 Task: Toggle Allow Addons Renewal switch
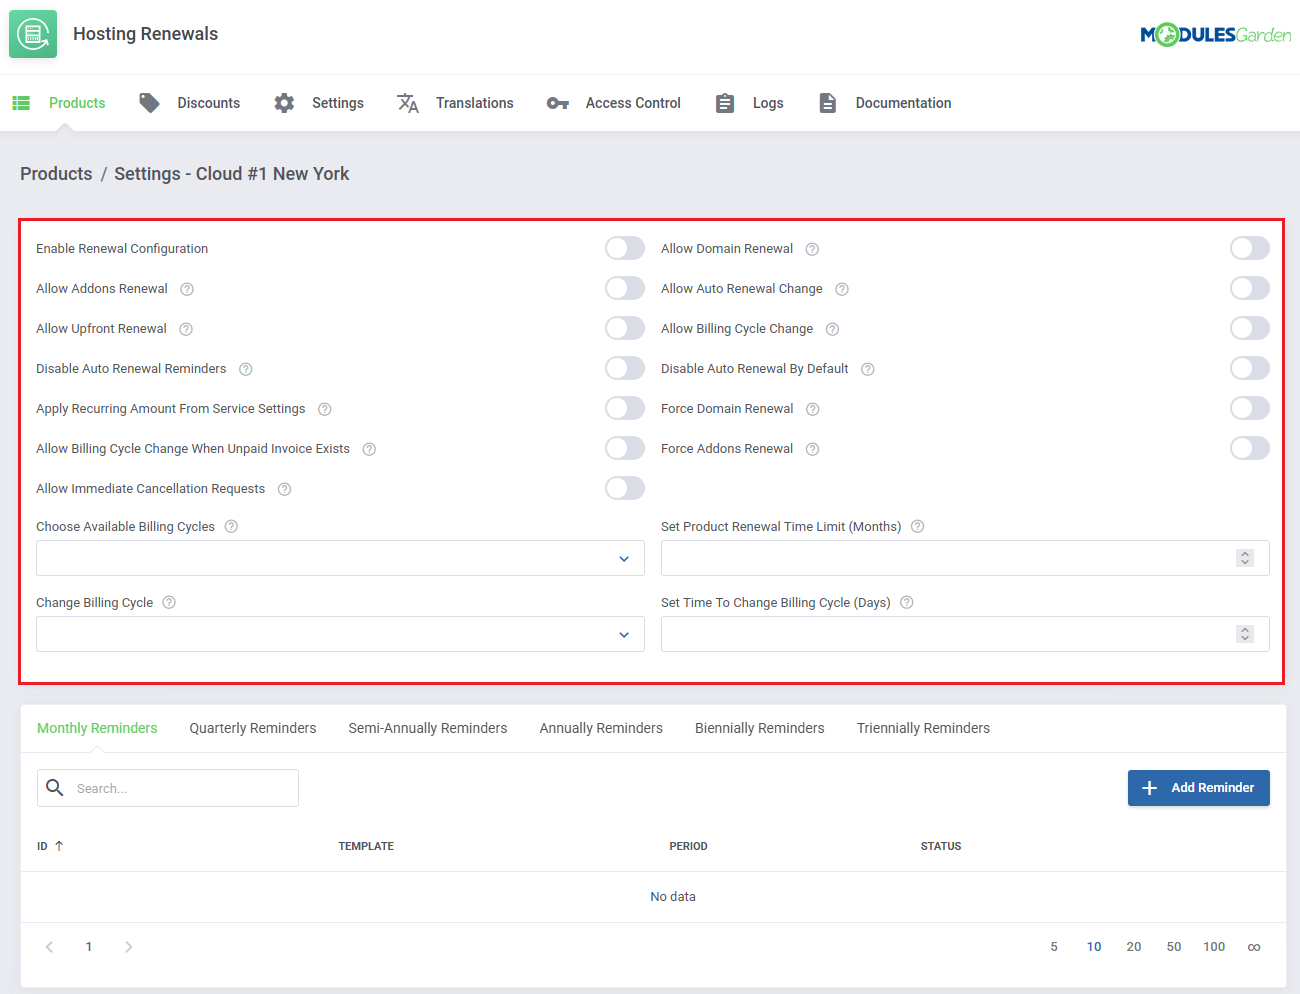625,288
